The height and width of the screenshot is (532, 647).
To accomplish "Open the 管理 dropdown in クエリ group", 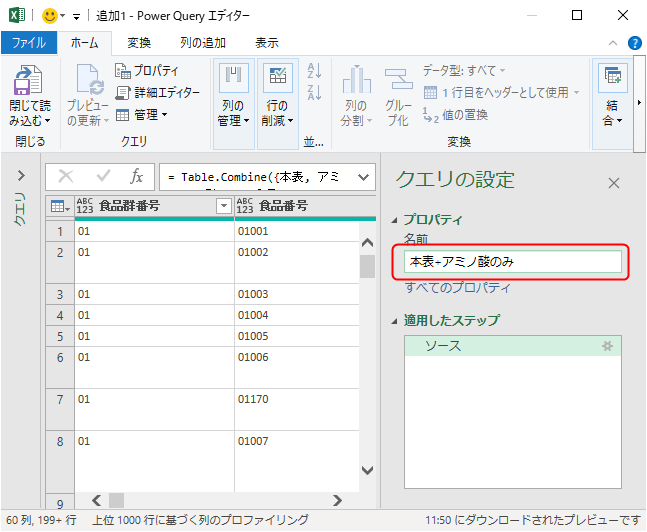I will click(x=141, y=114).
